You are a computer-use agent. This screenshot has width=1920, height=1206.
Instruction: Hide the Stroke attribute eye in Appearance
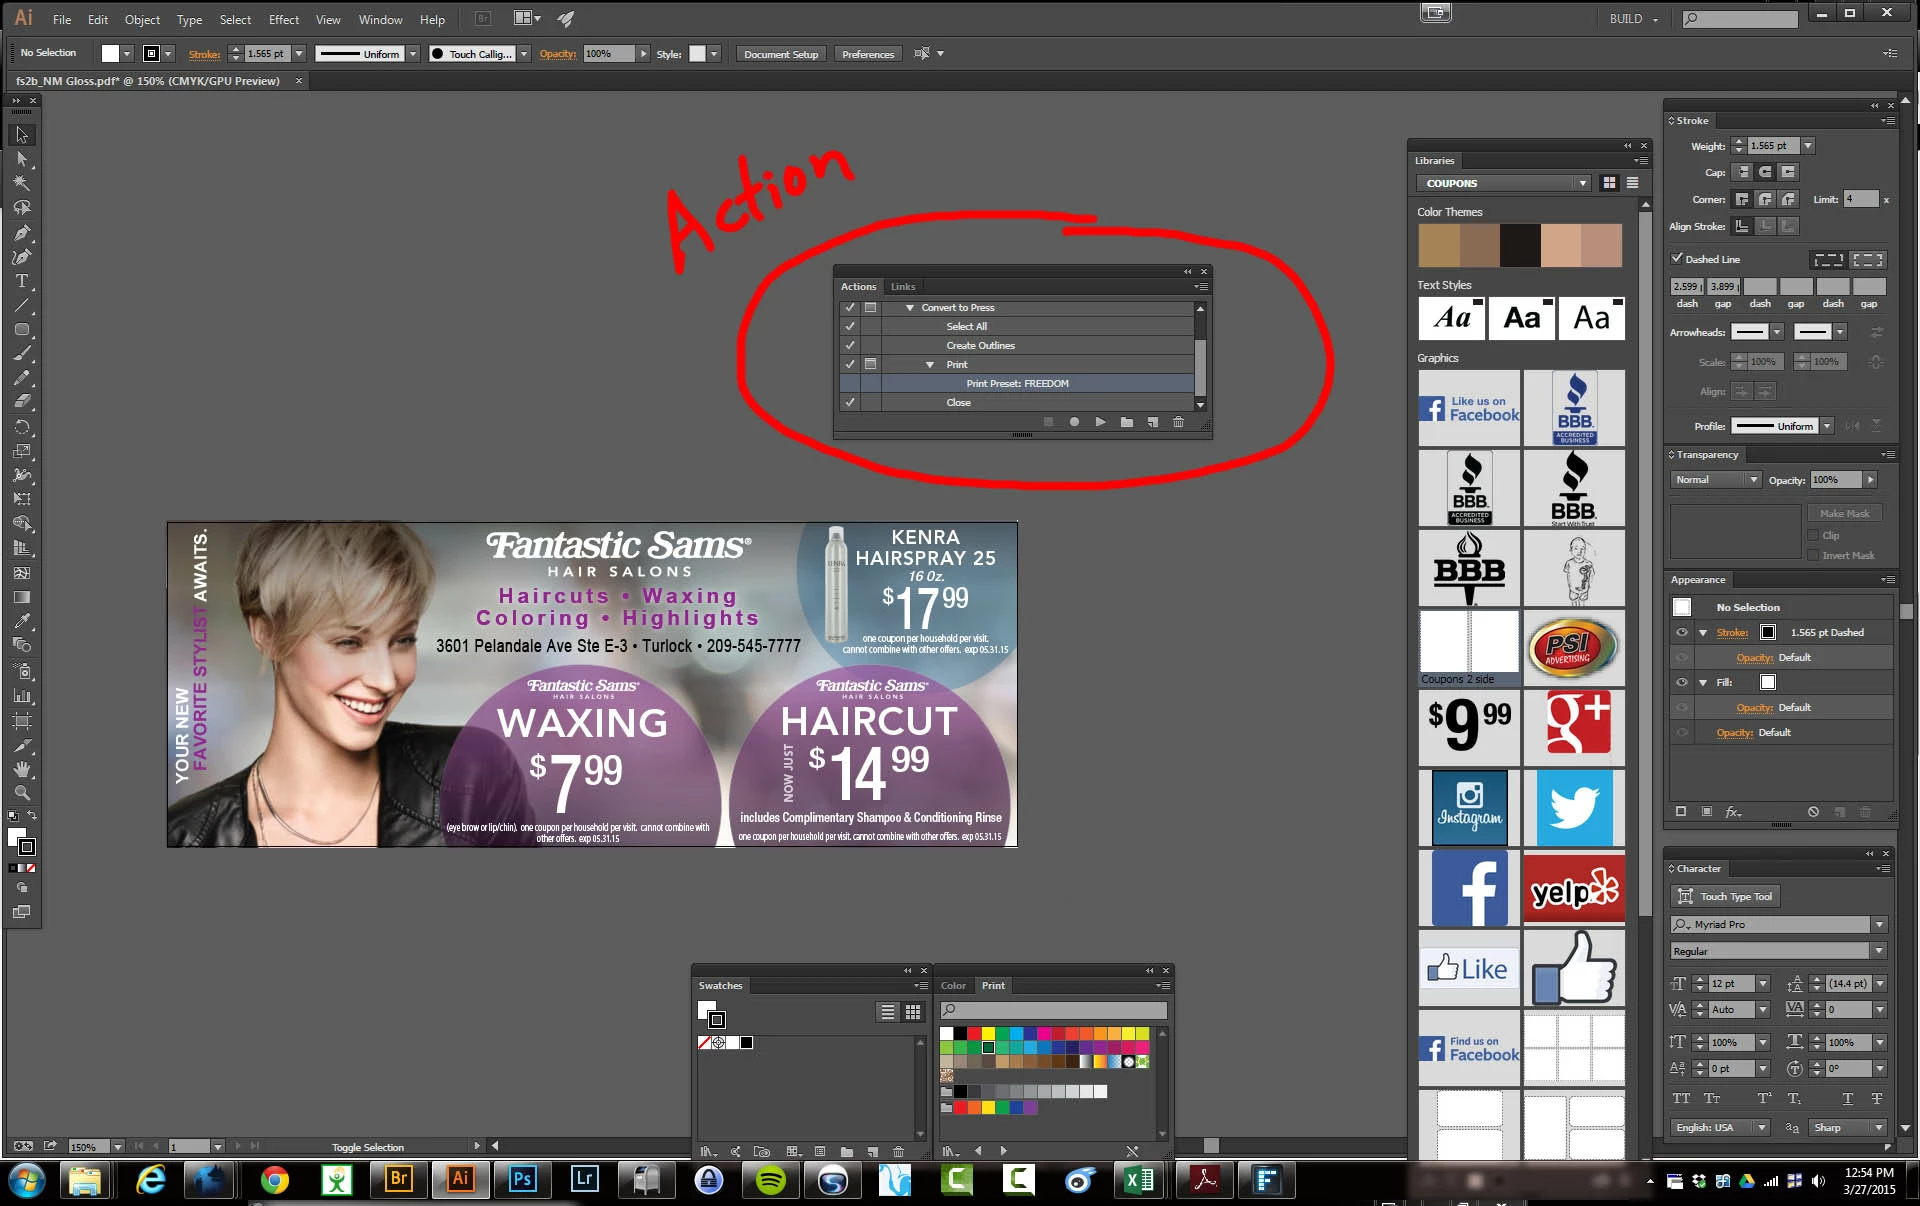[x=1682, y=632]
